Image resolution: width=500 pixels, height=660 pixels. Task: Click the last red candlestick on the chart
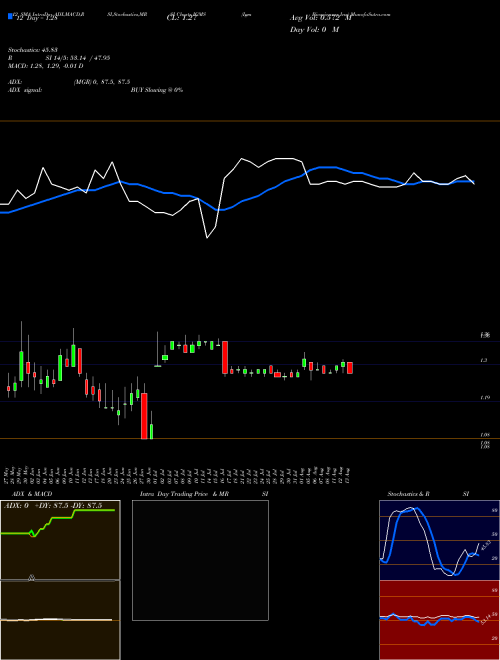pos(350,368)
